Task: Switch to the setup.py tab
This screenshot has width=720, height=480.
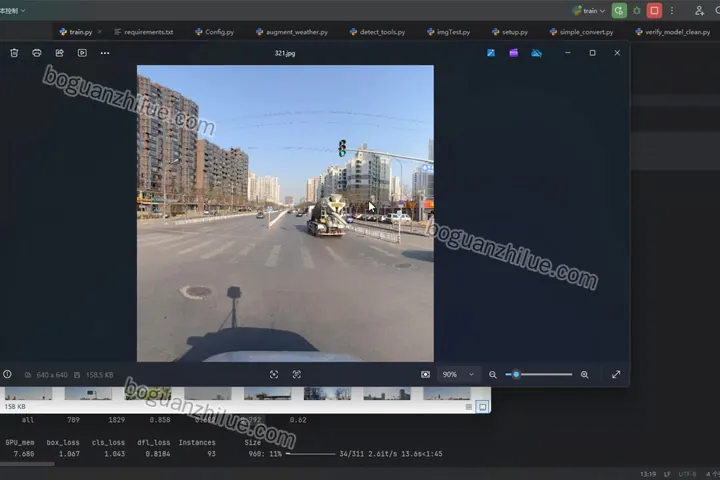Action: click(x=510, y=32)
